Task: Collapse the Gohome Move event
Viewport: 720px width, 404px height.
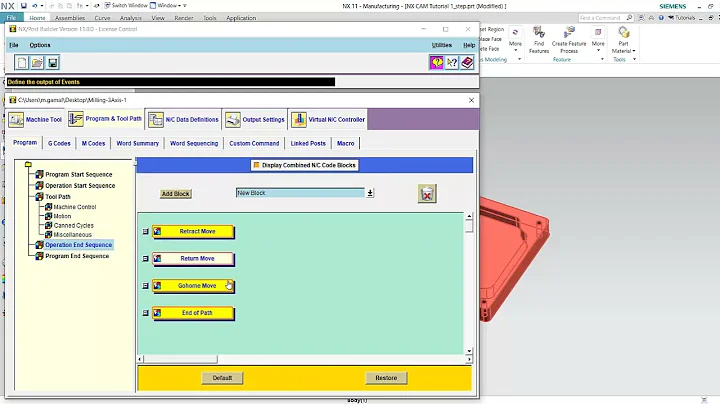Action: tap(146, 286)
